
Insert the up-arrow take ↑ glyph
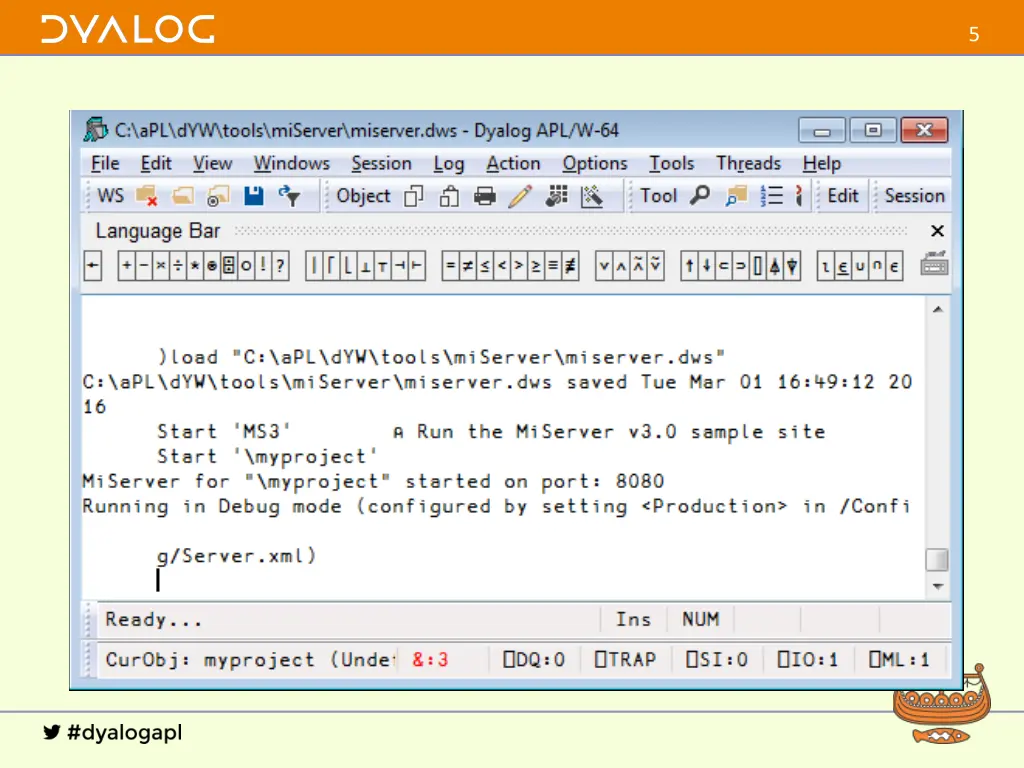pos(689,266)
